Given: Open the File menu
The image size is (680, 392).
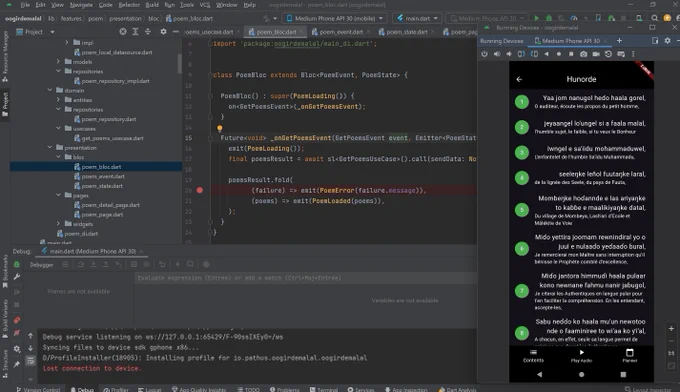Looking at the screenshot, I should click(25, 5).
